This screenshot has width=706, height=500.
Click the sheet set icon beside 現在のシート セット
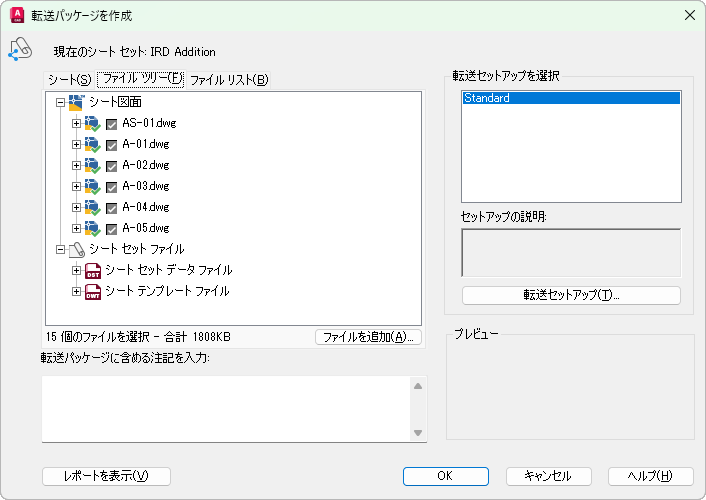pyautogui.click(x=19, y=50)
